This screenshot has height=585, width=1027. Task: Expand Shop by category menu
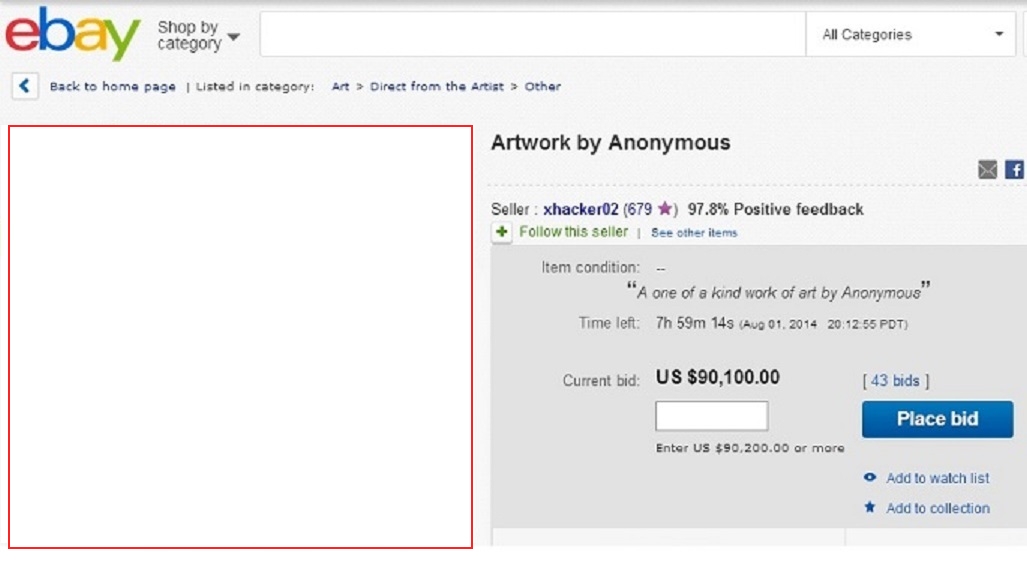[x=198, y=35]
